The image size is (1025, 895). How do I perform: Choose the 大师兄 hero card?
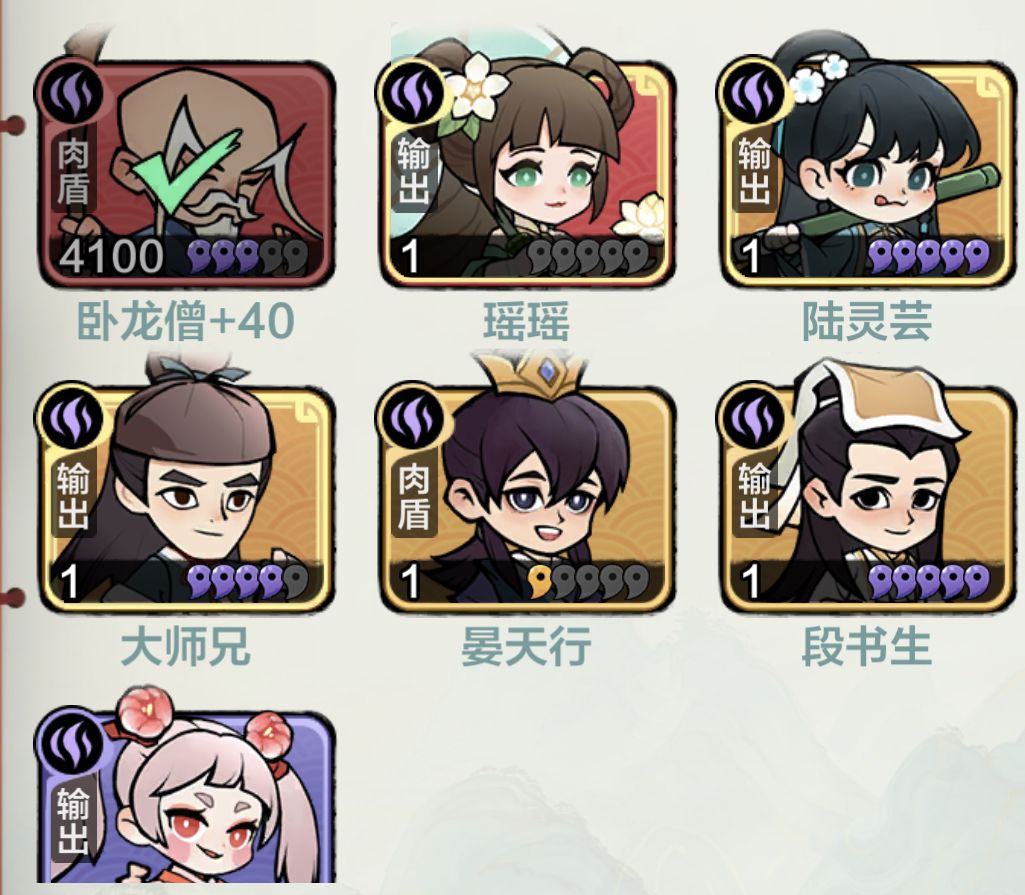(185, 497)
